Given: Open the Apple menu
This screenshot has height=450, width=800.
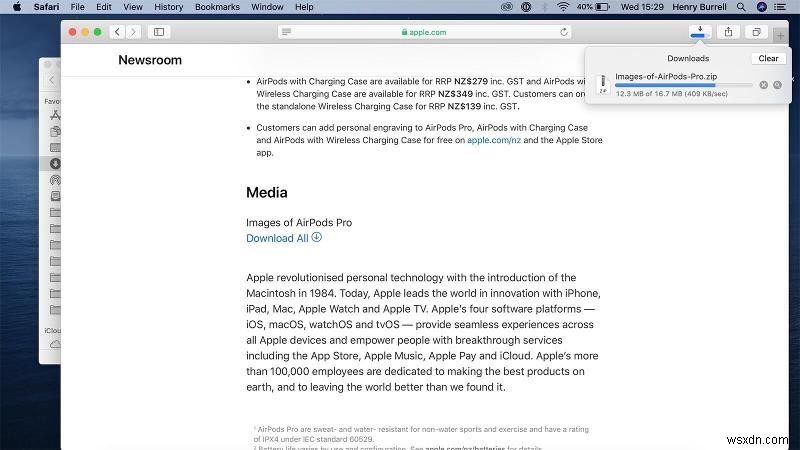Looking at the screenshot, I should 17,7.
